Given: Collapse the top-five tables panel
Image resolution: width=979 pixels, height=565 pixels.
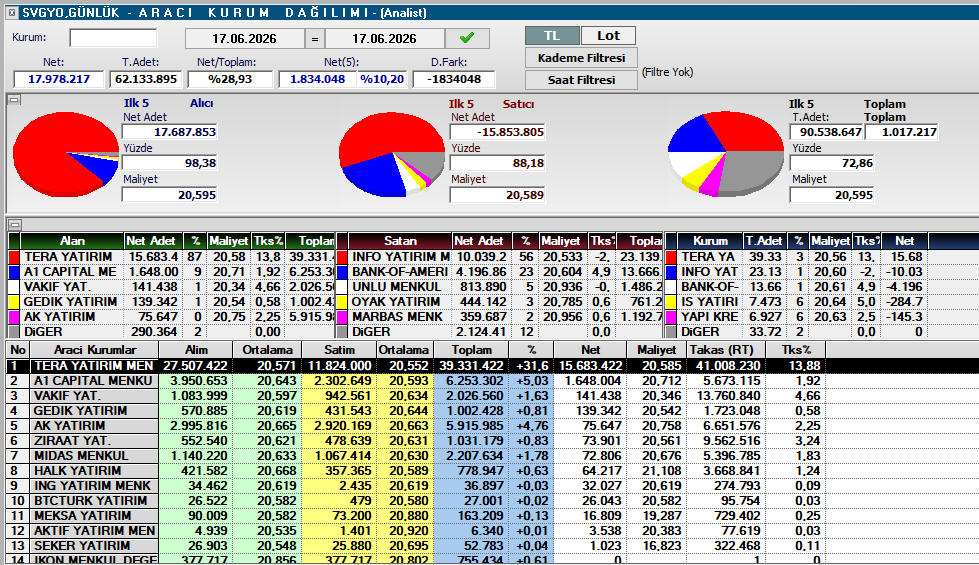Looking at the screenshot, I should (15, 224).
